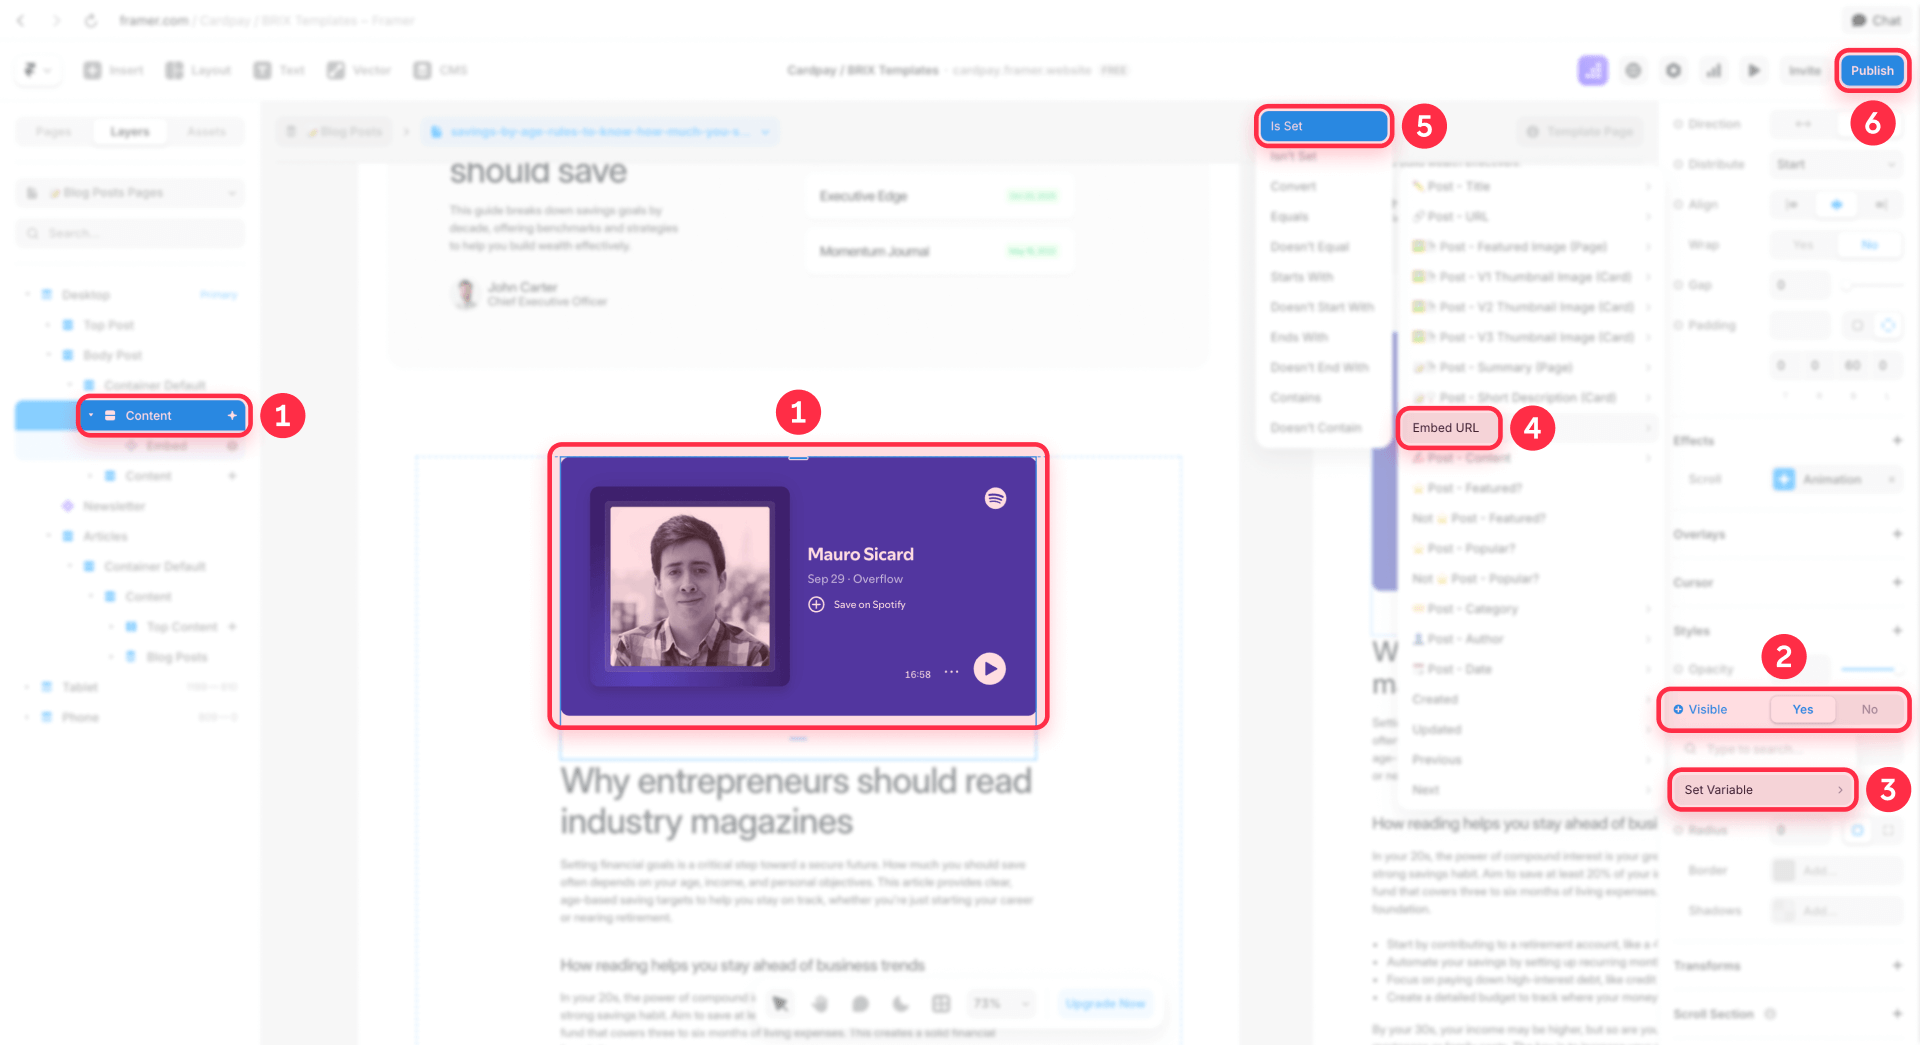Viewport: 1920px width, 1045px height.
Task: Expand the Desktop breakpoint layer
Action: [x=27, y=295]
